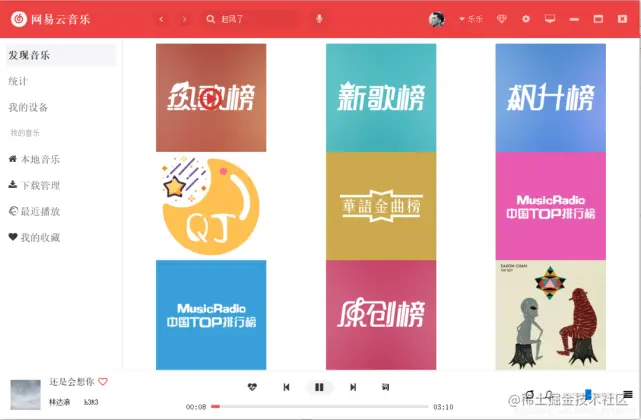The image size is (641, 420).
Task: Start voice search with the microphone icon
Action: 319,19
